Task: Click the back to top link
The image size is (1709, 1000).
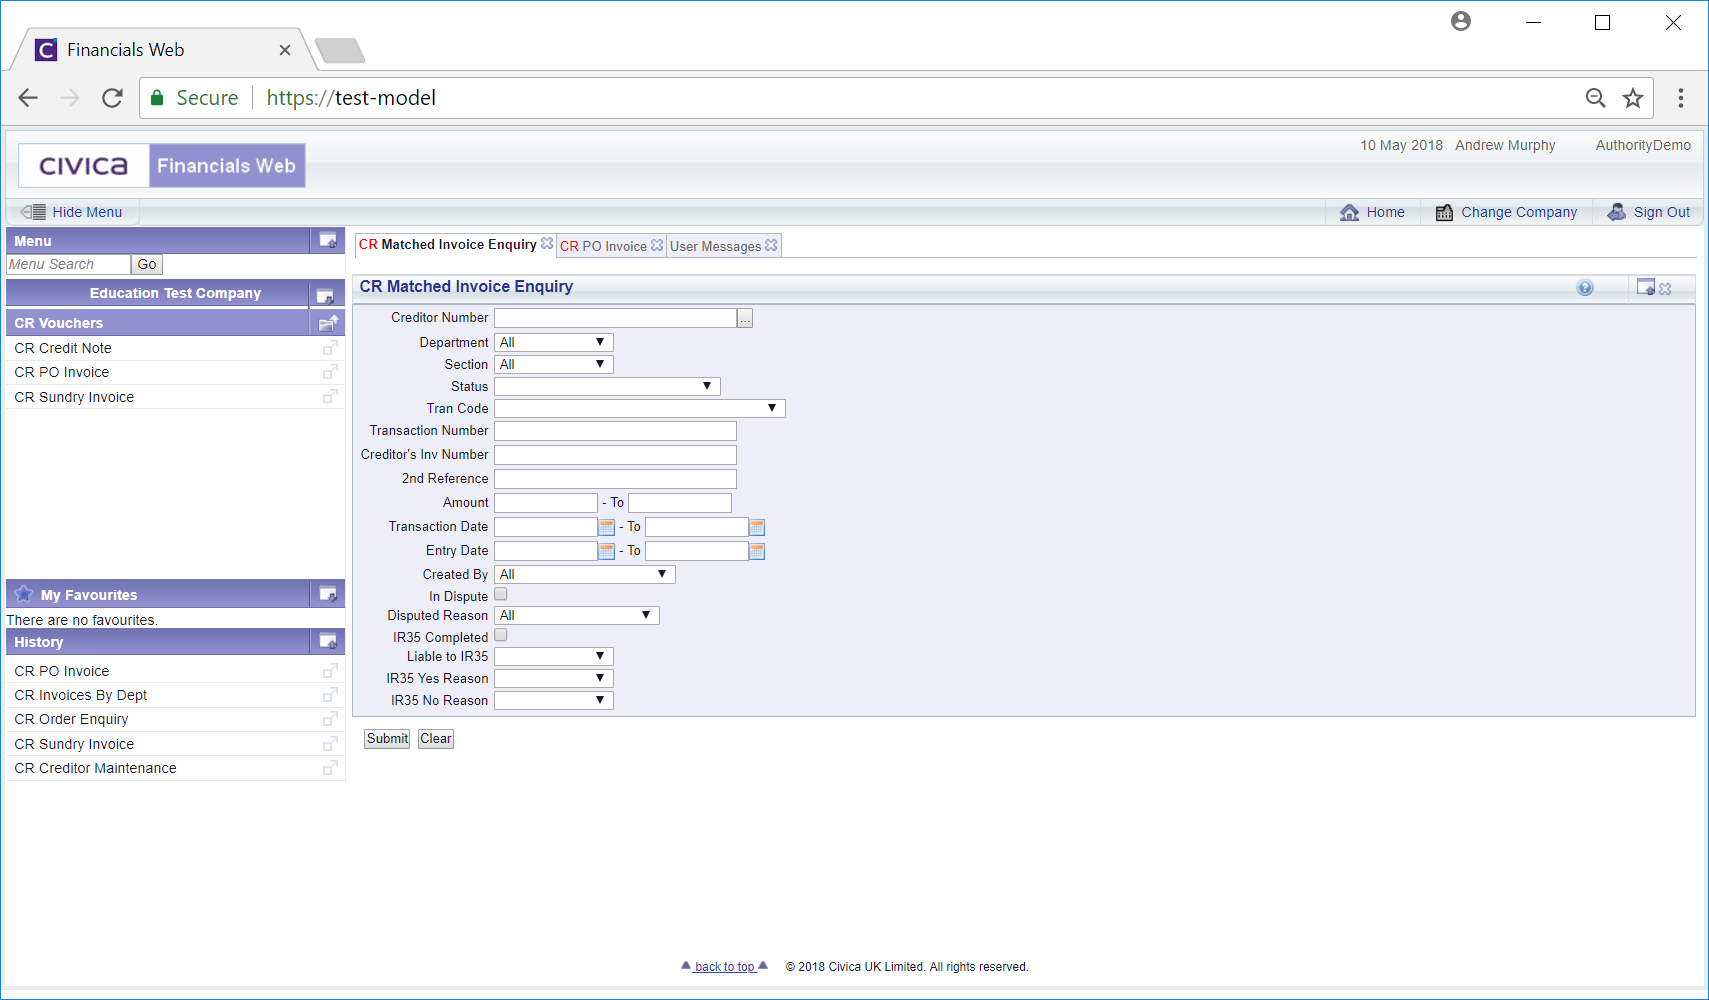Action: coord(724,967)
